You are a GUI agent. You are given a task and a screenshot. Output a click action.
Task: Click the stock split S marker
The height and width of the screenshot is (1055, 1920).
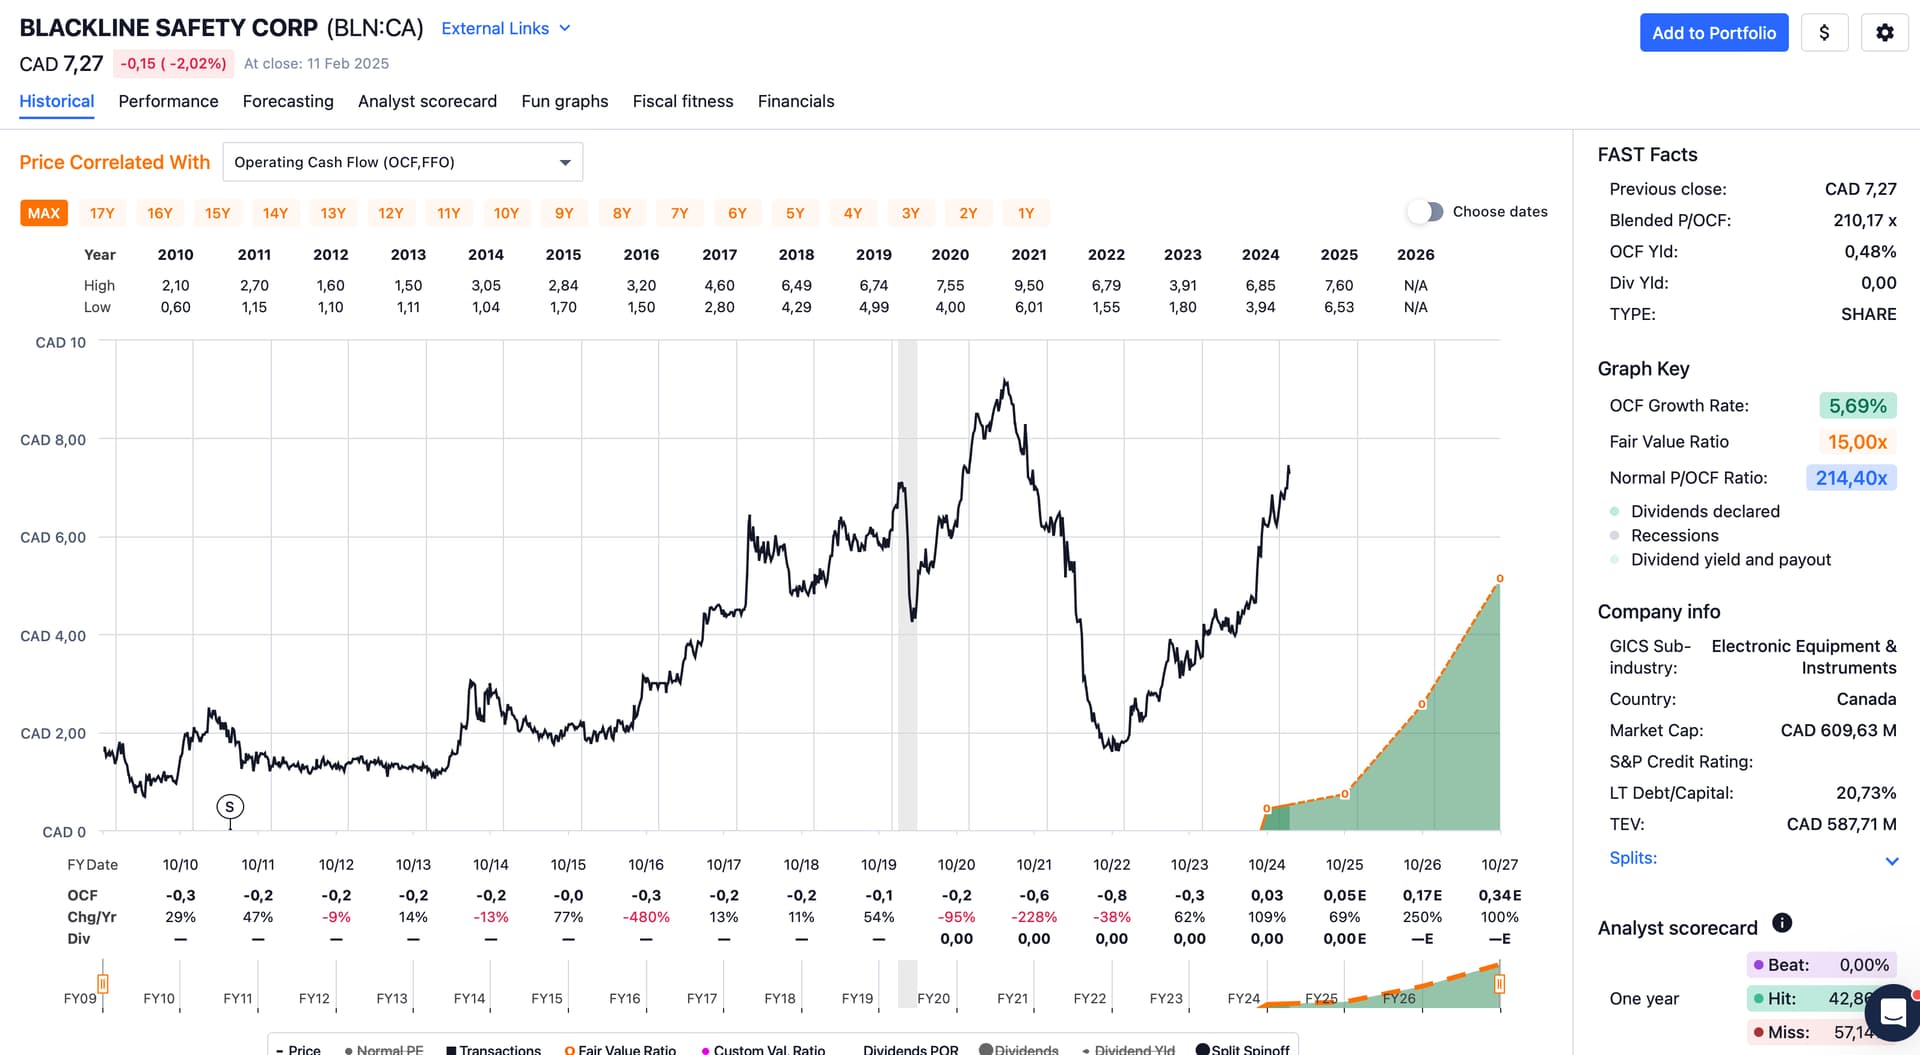point(230,807)
